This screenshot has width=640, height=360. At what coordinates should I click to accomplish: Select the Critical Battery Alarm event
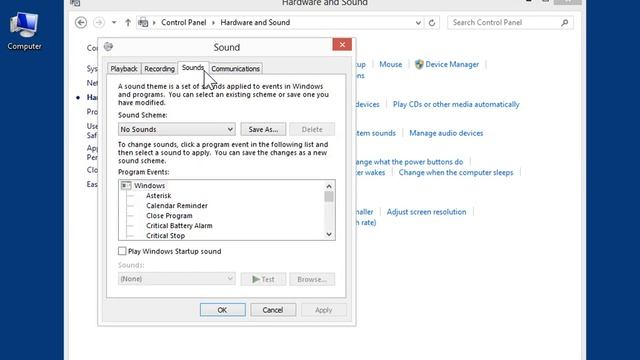[x=179, y=225]
